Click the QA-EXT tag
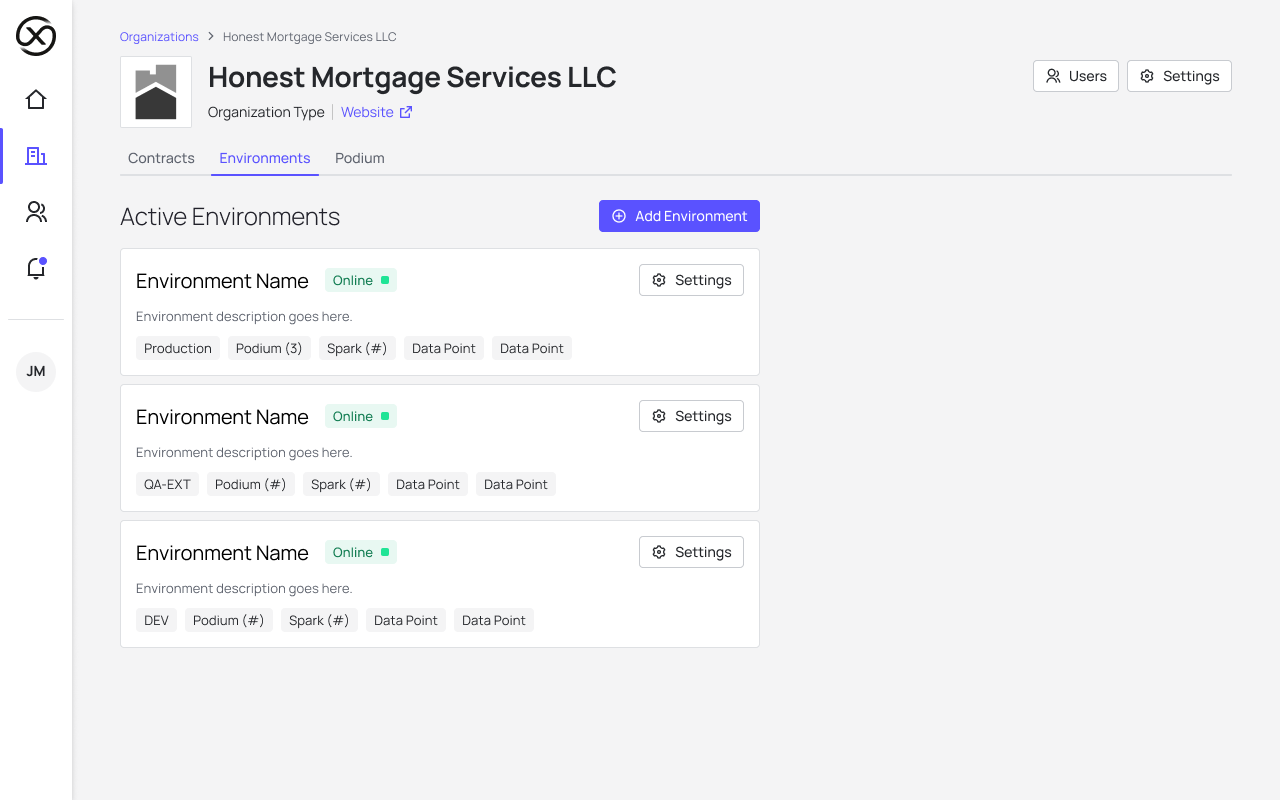Screen dimensions: 1280x800 pos(167,484)
